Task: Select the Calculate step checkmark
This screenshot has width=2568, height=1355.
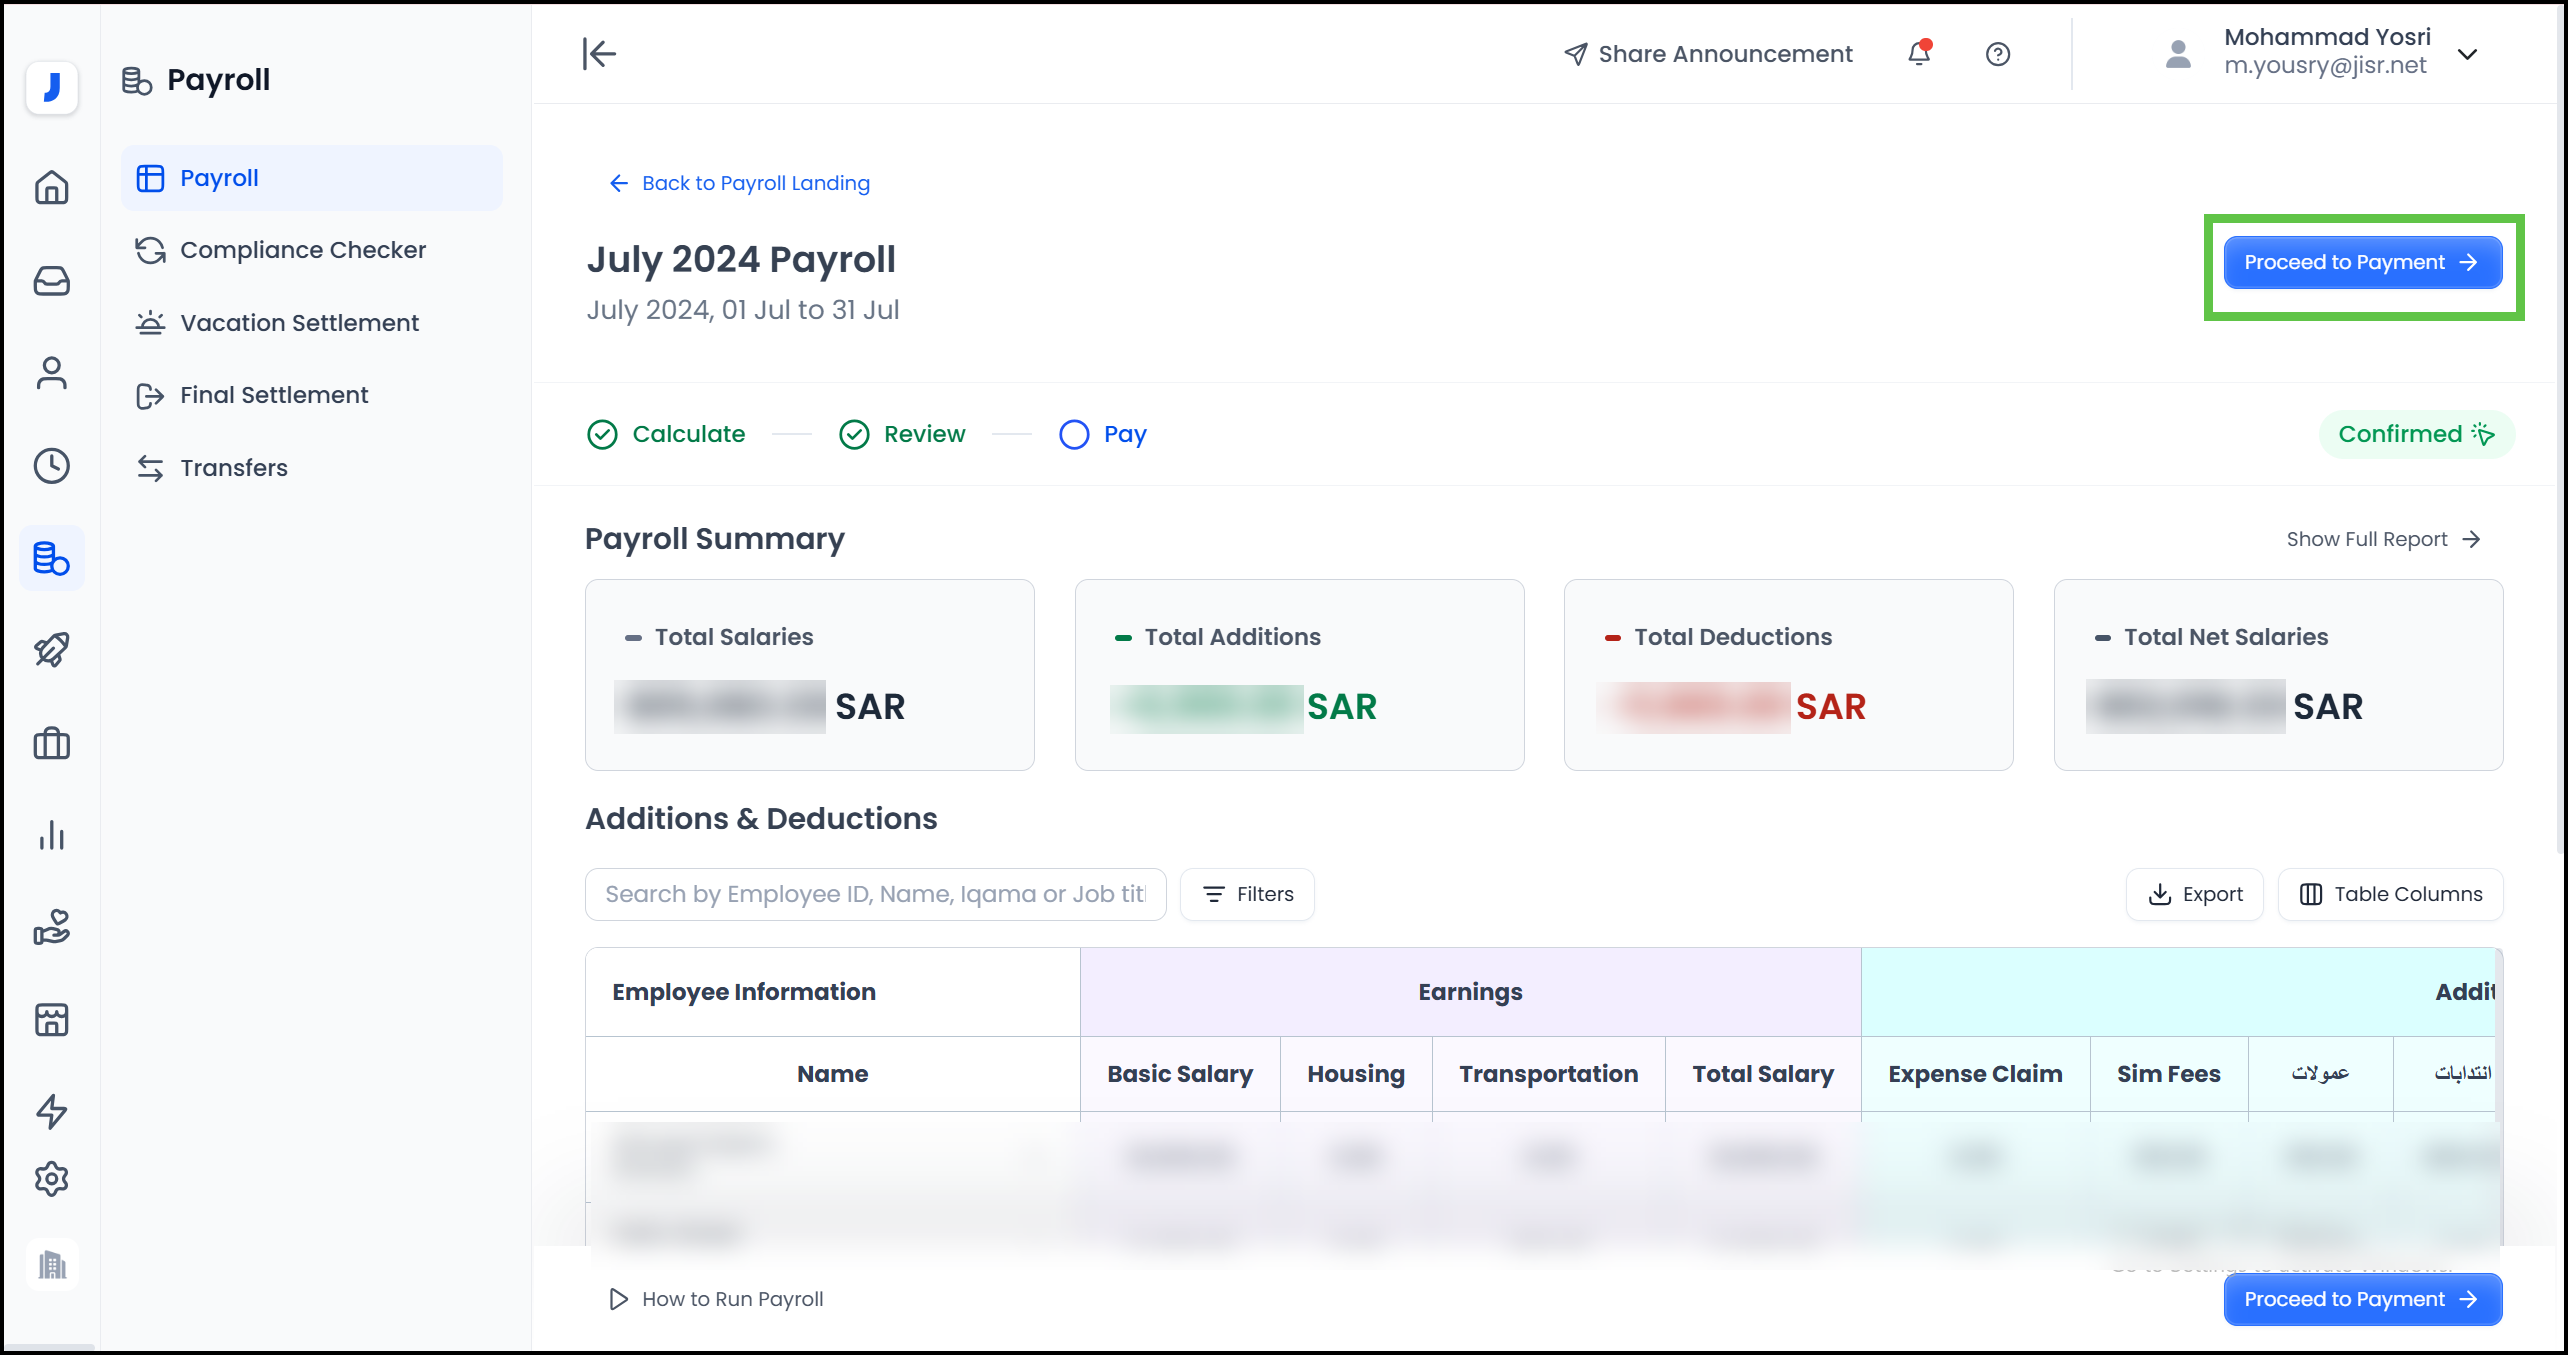Action: coord(602,434)
